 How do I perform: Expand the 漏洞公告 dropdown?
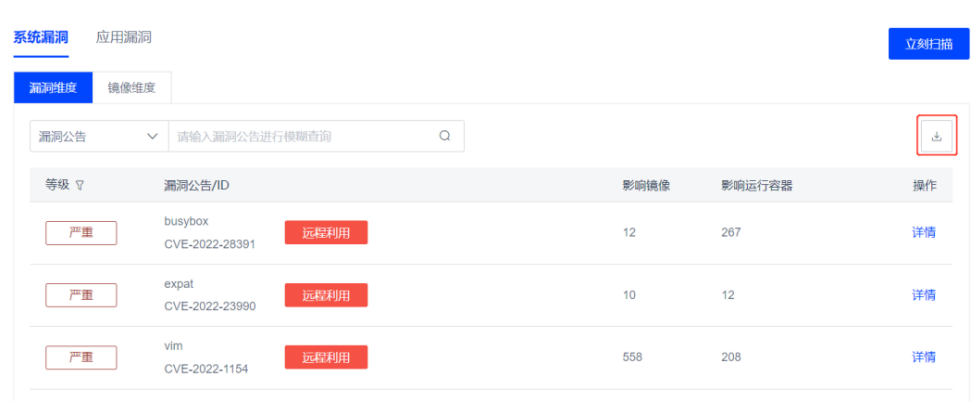pos(99,136)
